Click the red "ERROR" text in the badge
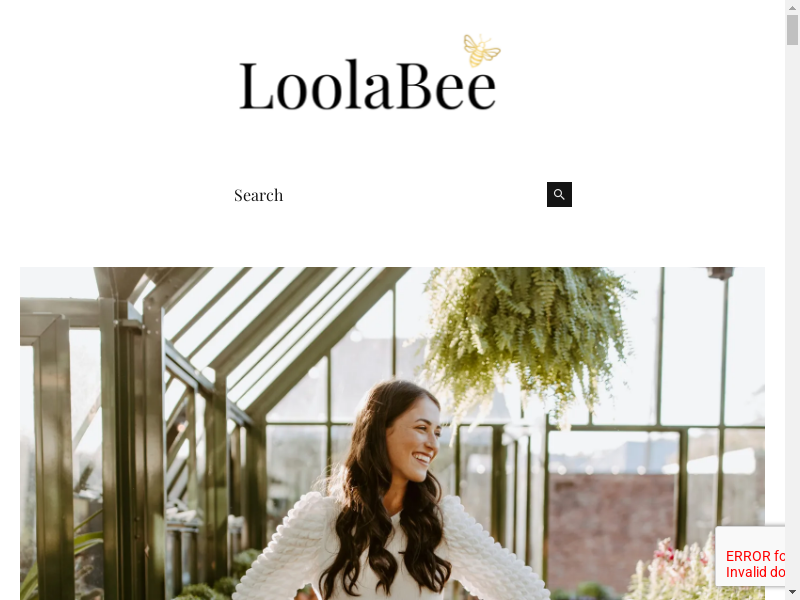The image size is (800, 600). coord(748,556)
